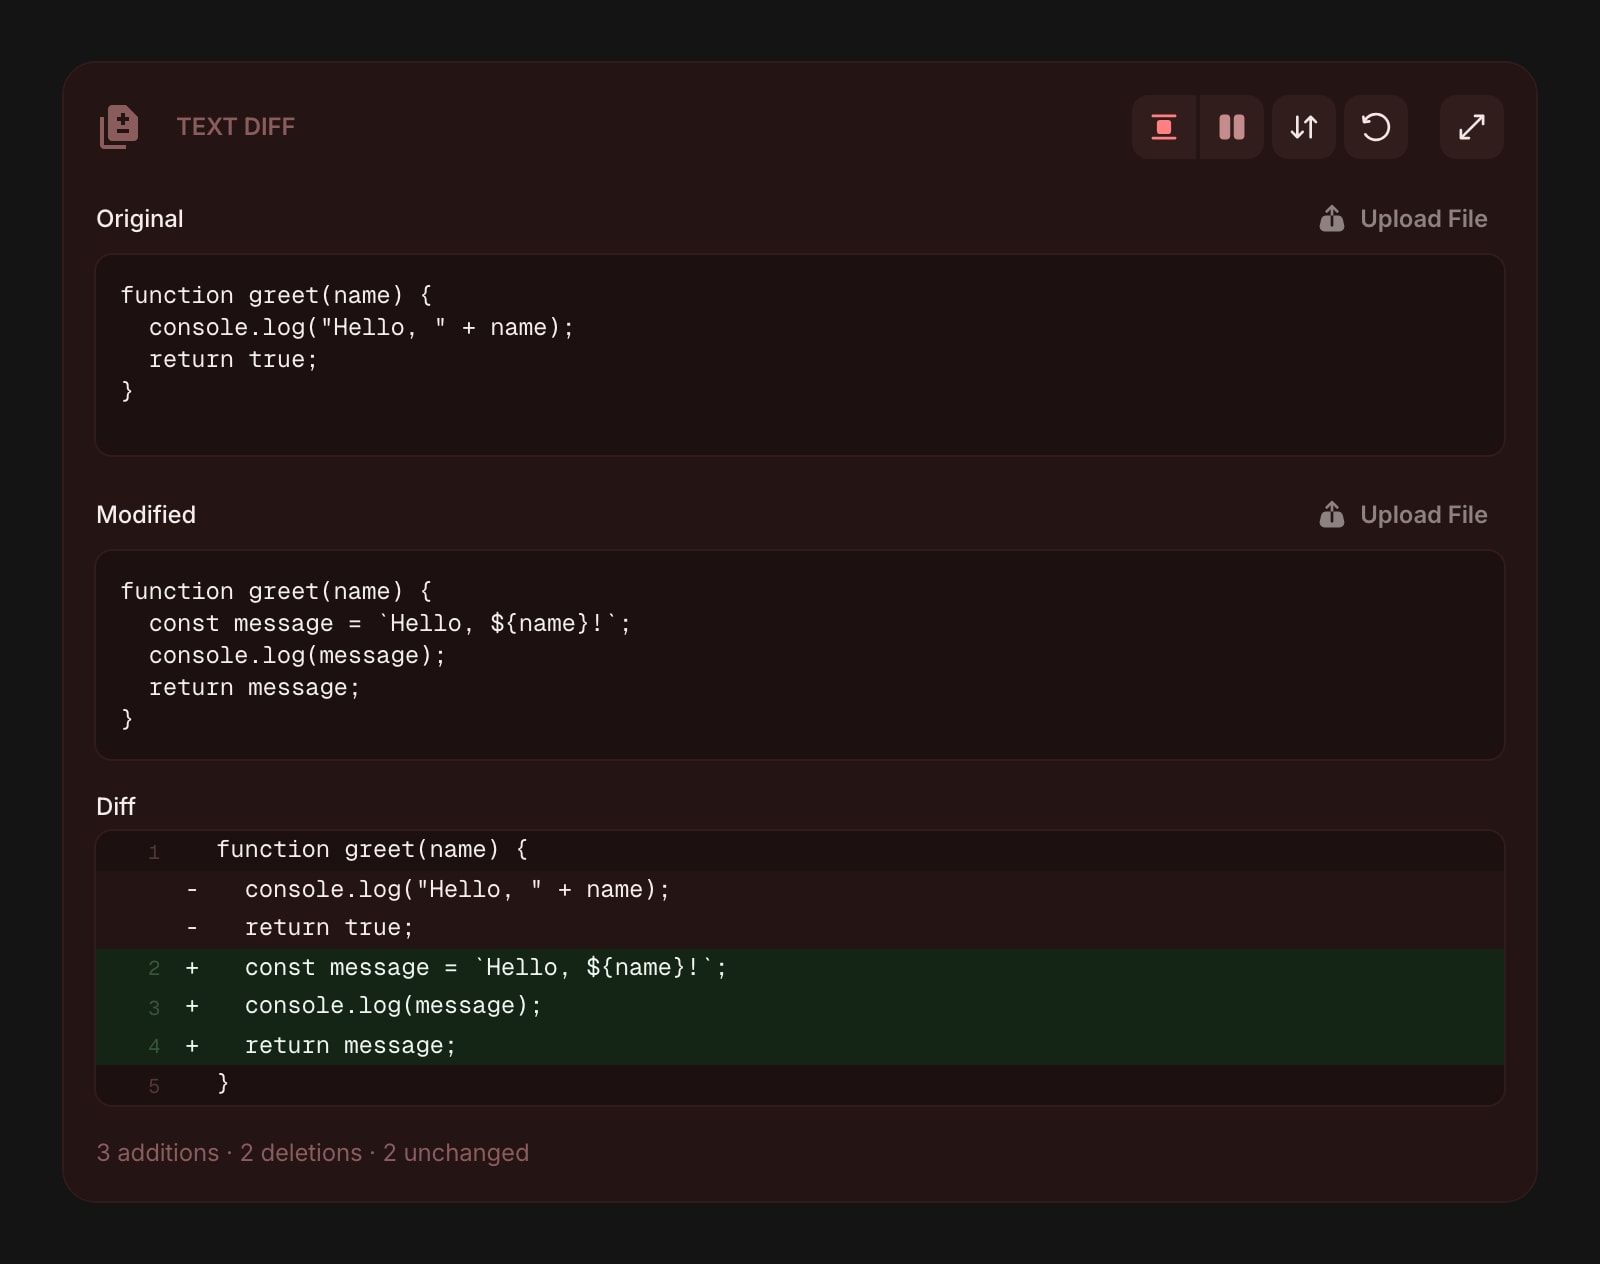Click the upload icon beside Original

coord(1330,218)
